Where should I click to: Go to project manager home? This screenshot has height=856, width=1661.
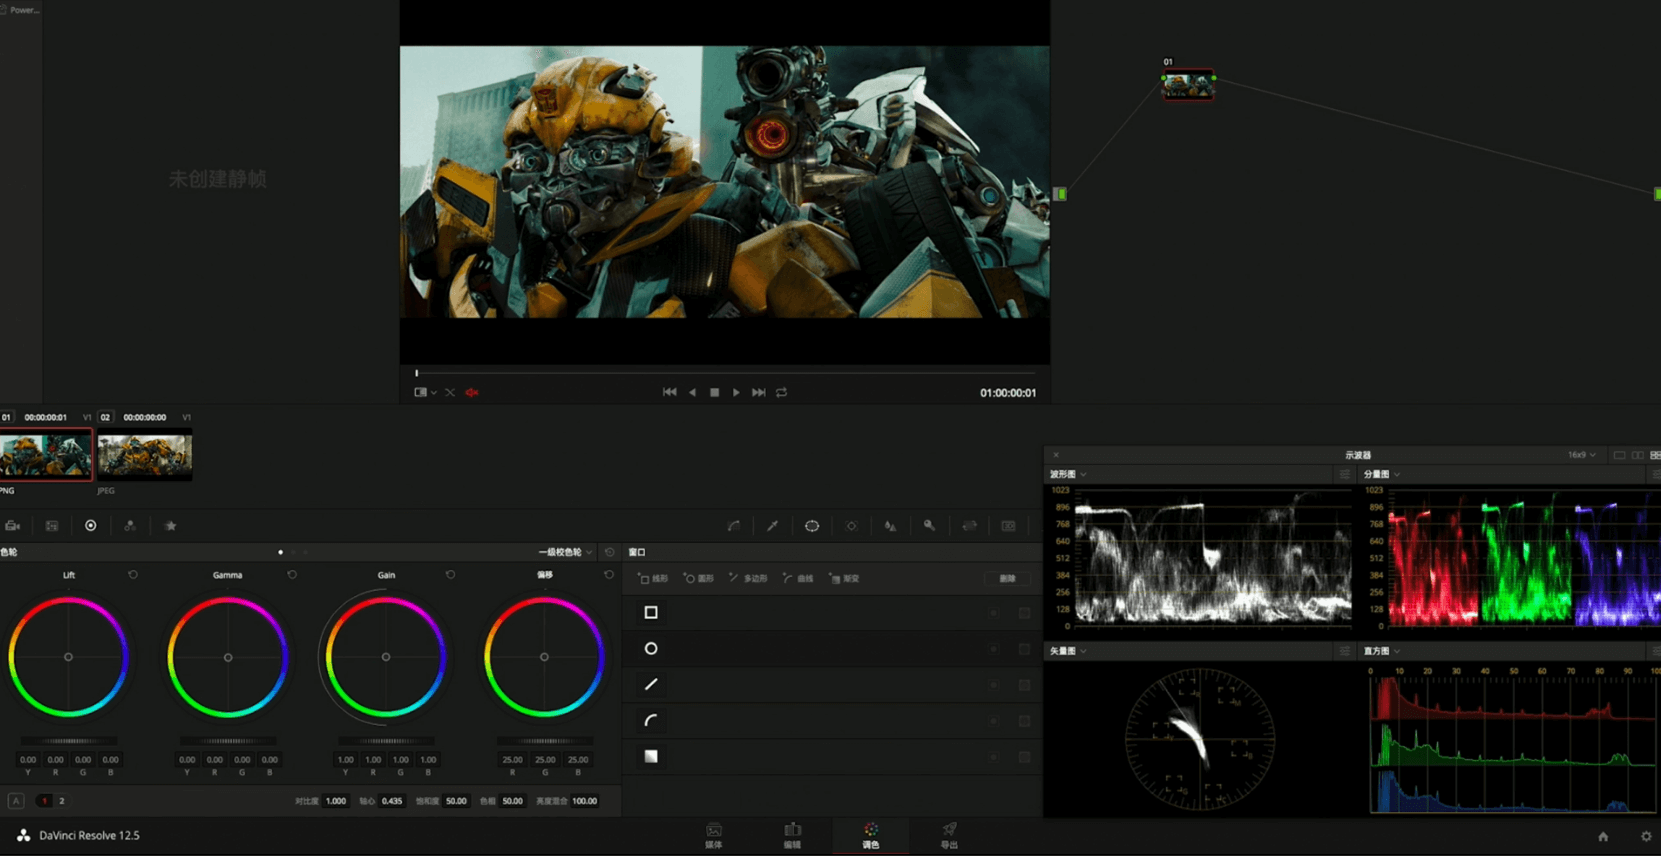tap(1603, 837)
